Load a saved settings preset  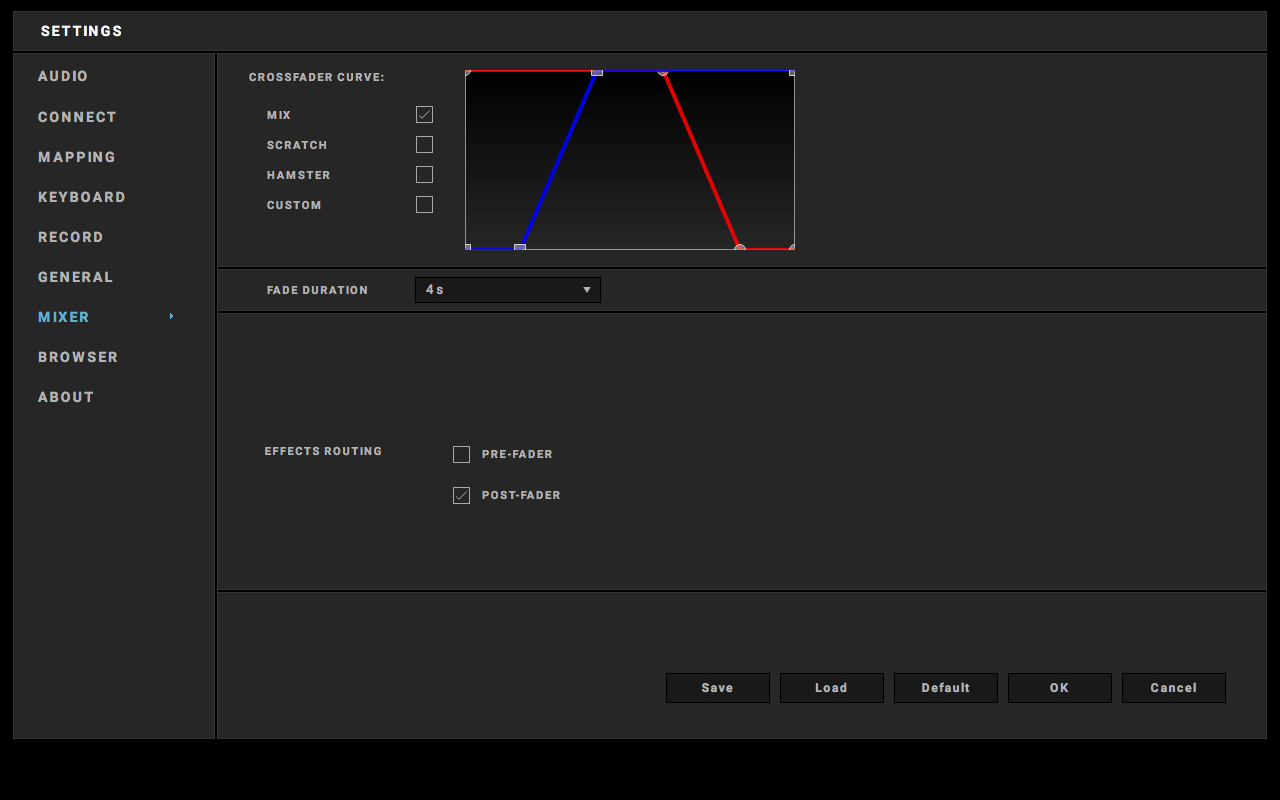pyautogui.click(x=831, y=687)
